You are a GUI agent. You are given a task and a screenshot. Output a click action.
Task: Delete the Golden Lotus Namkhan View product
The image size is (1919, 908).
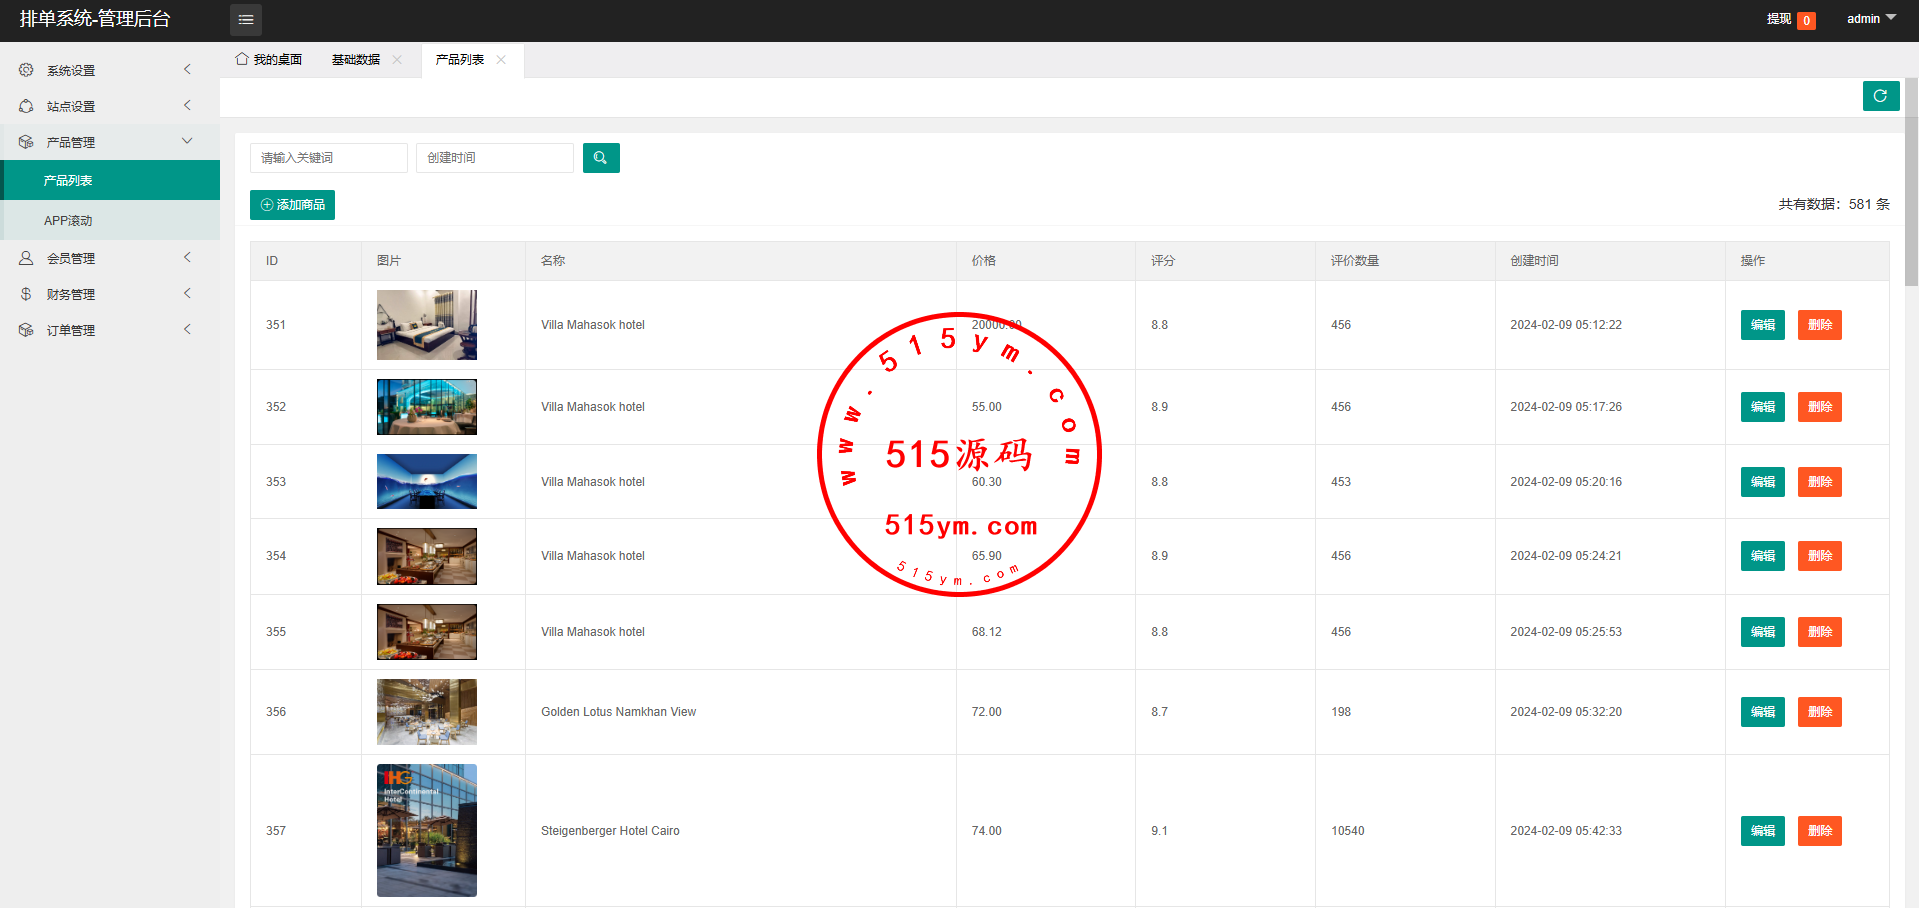[x=1819, y=712]
